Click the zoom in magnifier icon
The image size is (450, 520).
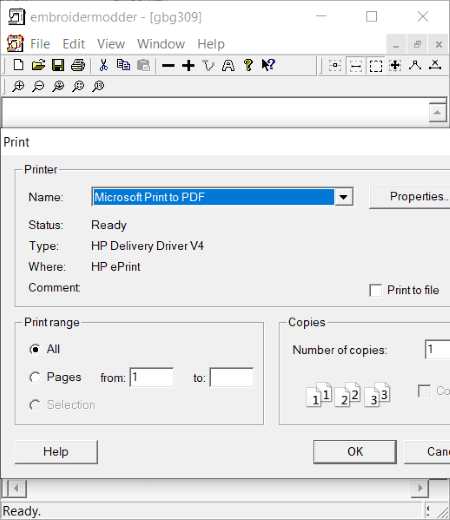(18, 86)
